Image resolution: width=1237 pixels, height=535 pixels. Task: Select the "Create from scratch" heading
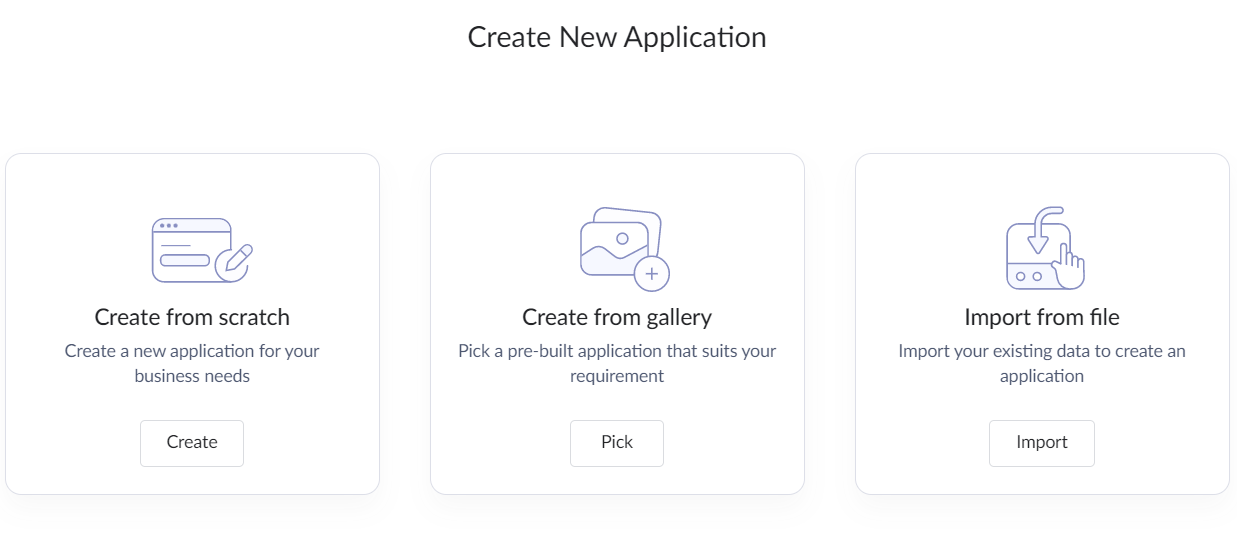tap(192, 317)
